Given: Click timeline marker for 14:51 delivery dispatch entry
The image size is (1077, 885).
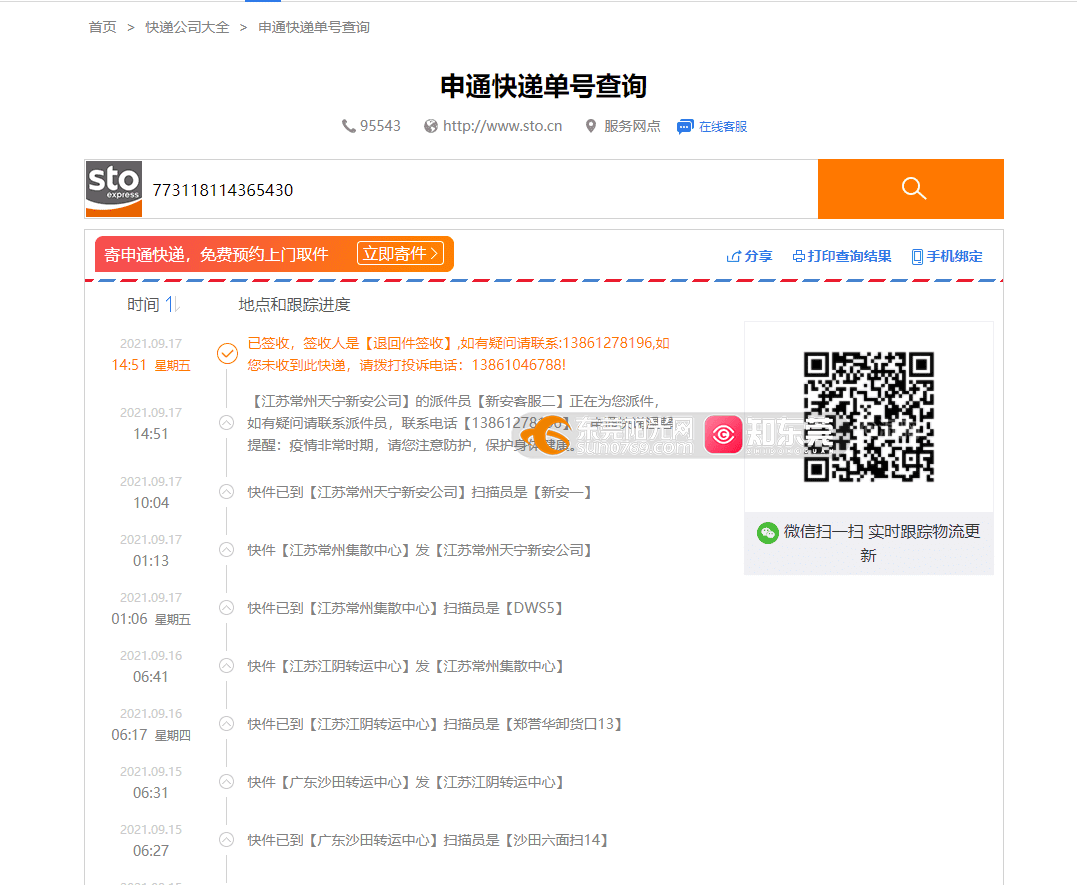Looking at the screenshot, I should tap(227, 423).
